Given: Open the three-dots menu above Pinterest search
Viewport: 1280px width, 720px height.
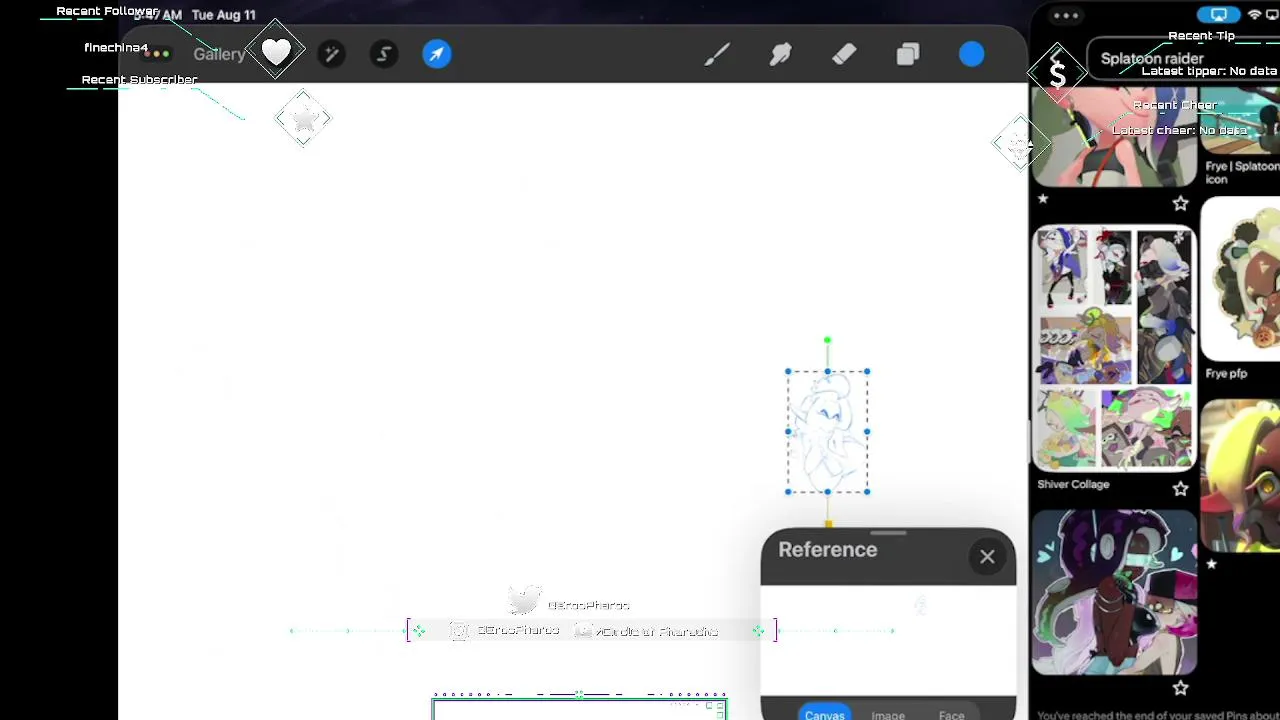Looking at the screenshot, I should [1066, 15].
